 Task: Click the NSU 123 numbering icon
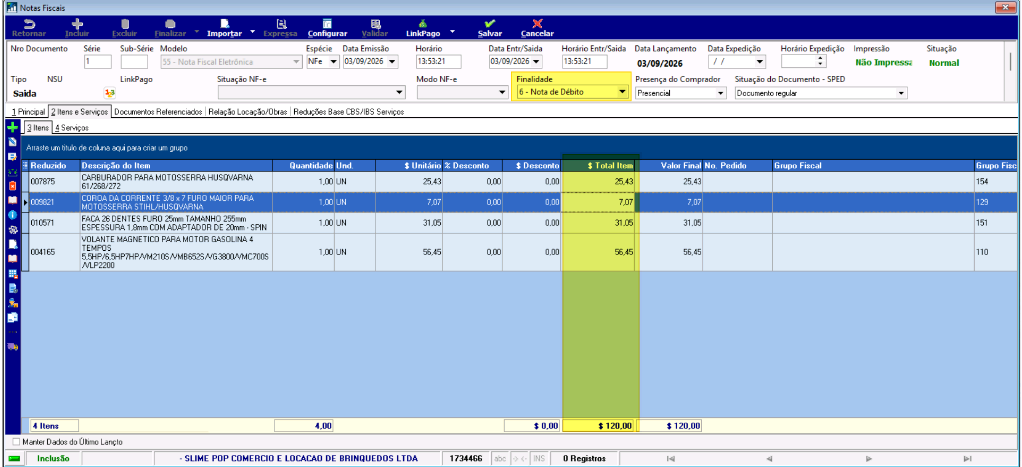point(110,93)
